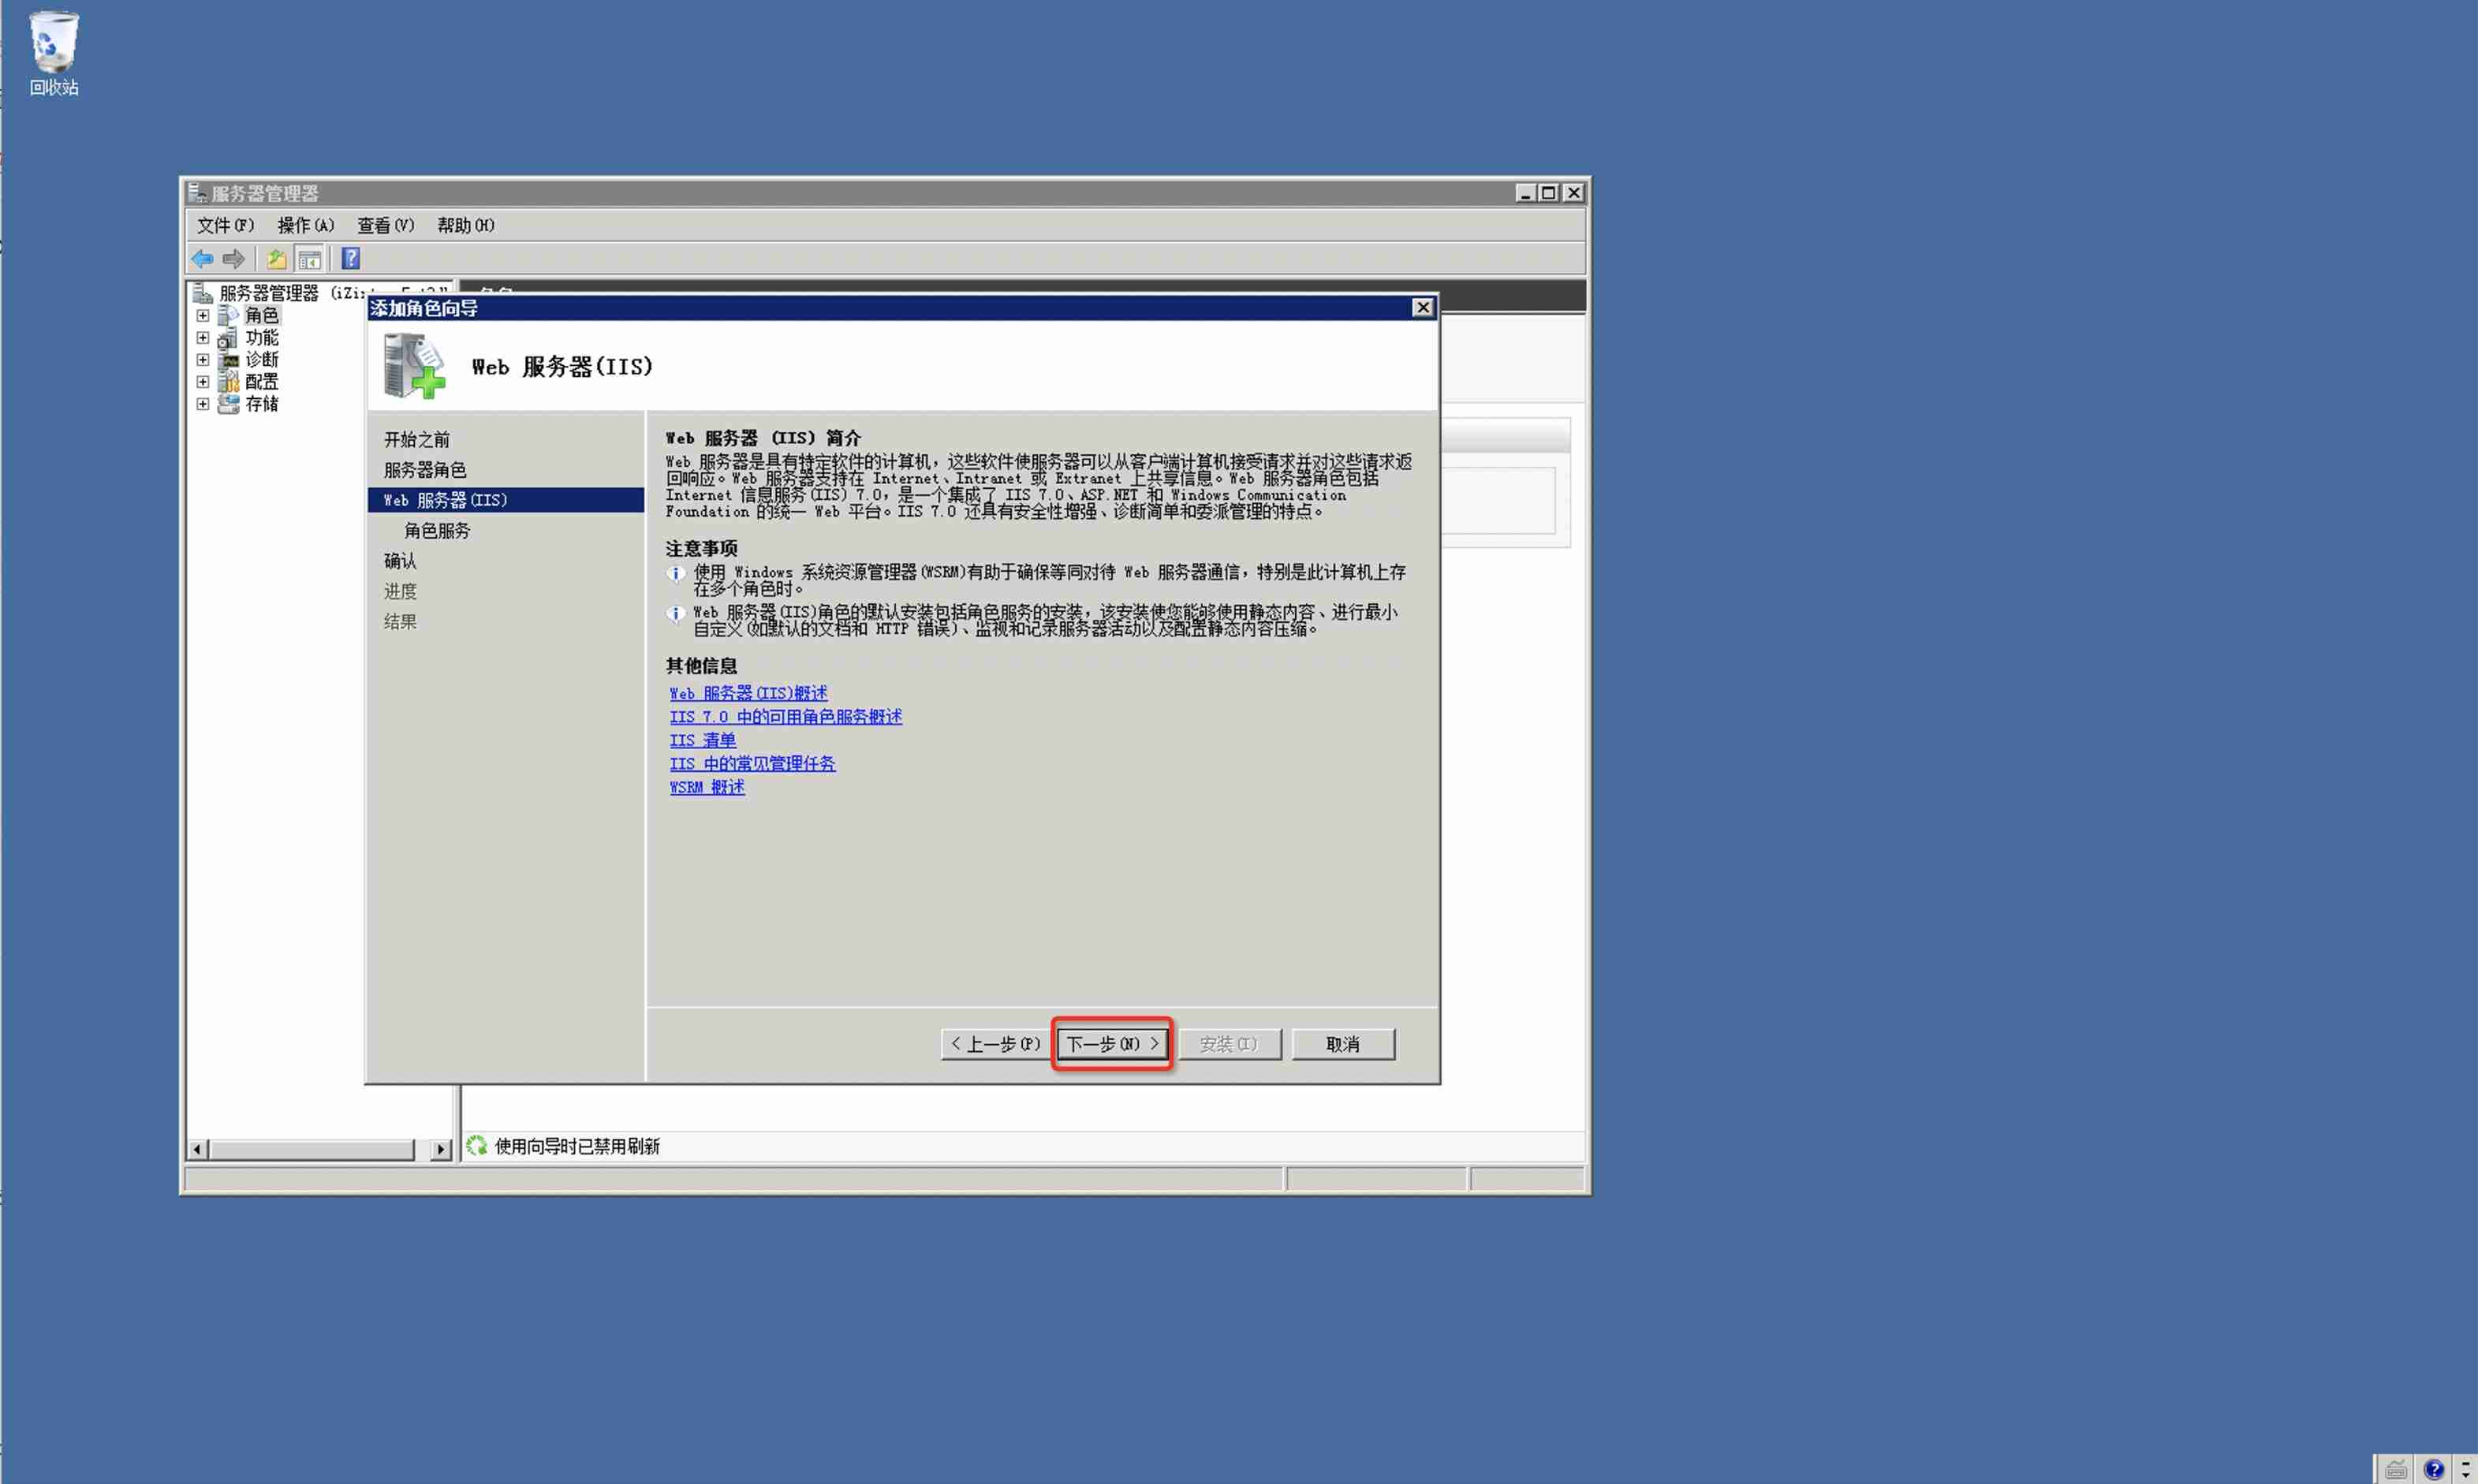
Task: Open help via the question mark toolbar icon
Action: coord(350,259)
